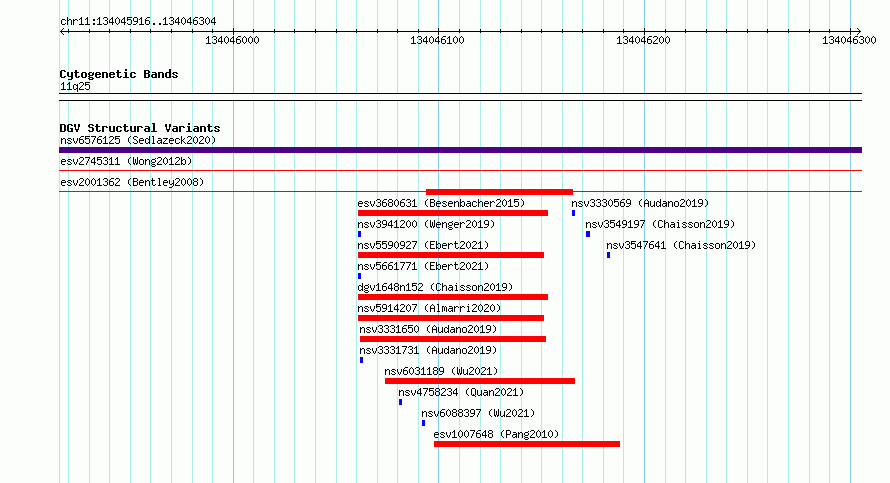890x483 pixels.
Task: Click the nsv3549197 (Chaisson2019) label
Action: click(660, 224)
